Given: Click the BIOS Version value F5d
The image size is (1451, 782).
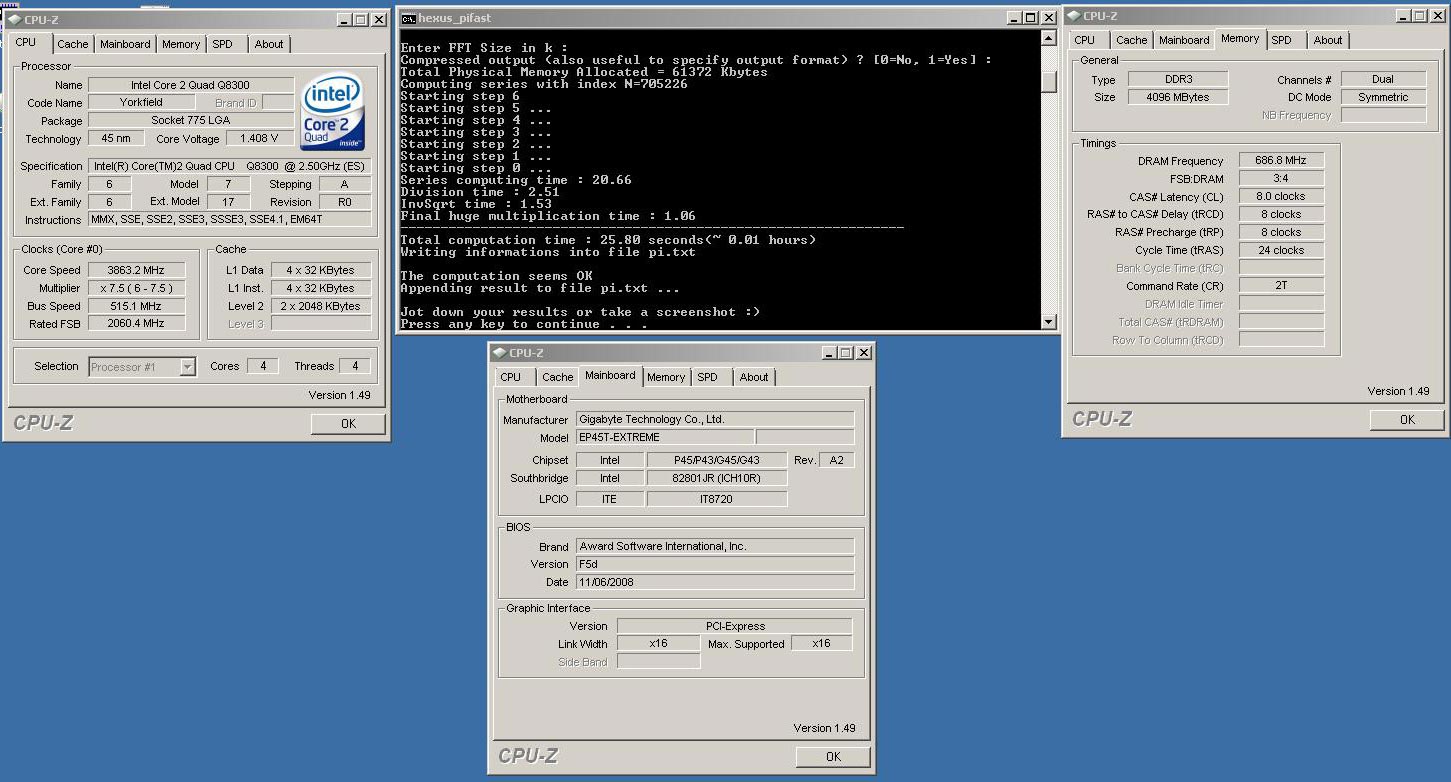Looking at the screenshot, I should [x=715, y=564].
